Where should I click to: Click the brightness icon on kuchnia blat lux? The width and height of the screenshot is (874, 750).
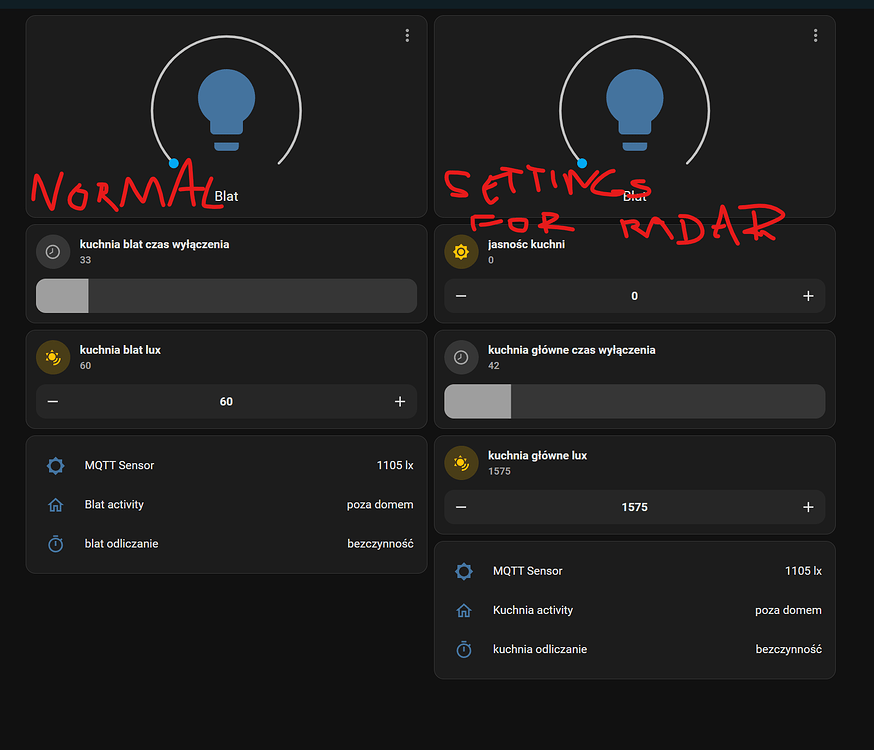click(52, 357)
